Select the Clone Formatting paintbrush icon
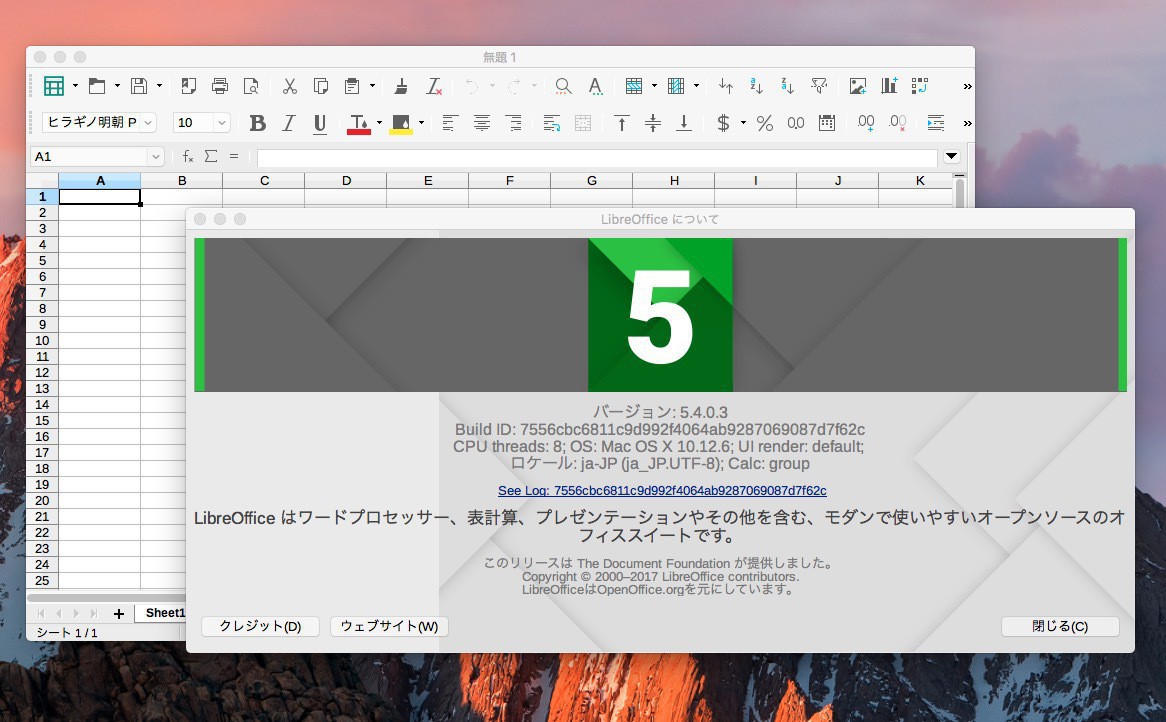The image size is (1166, 722). coord(402,86)
